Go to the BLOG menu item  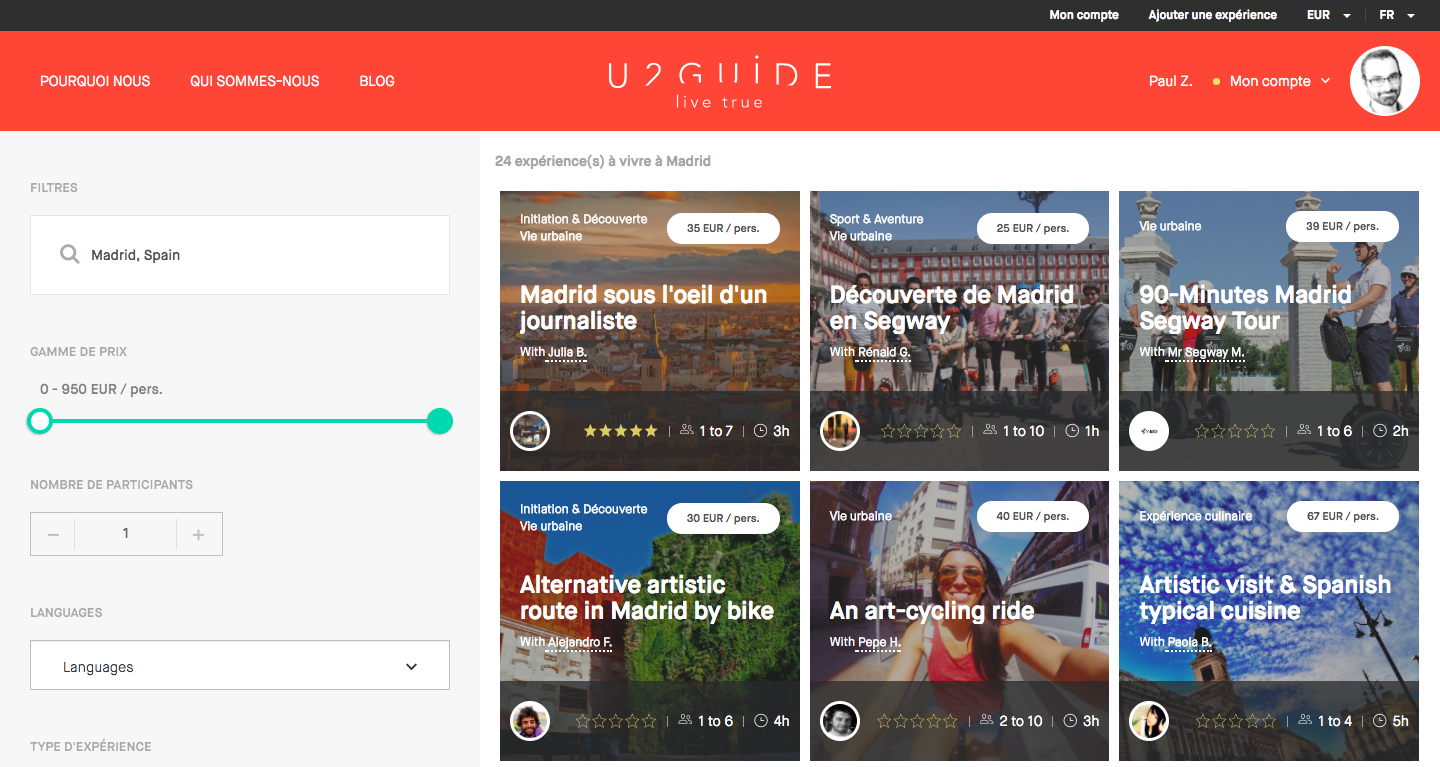[377, 81]
